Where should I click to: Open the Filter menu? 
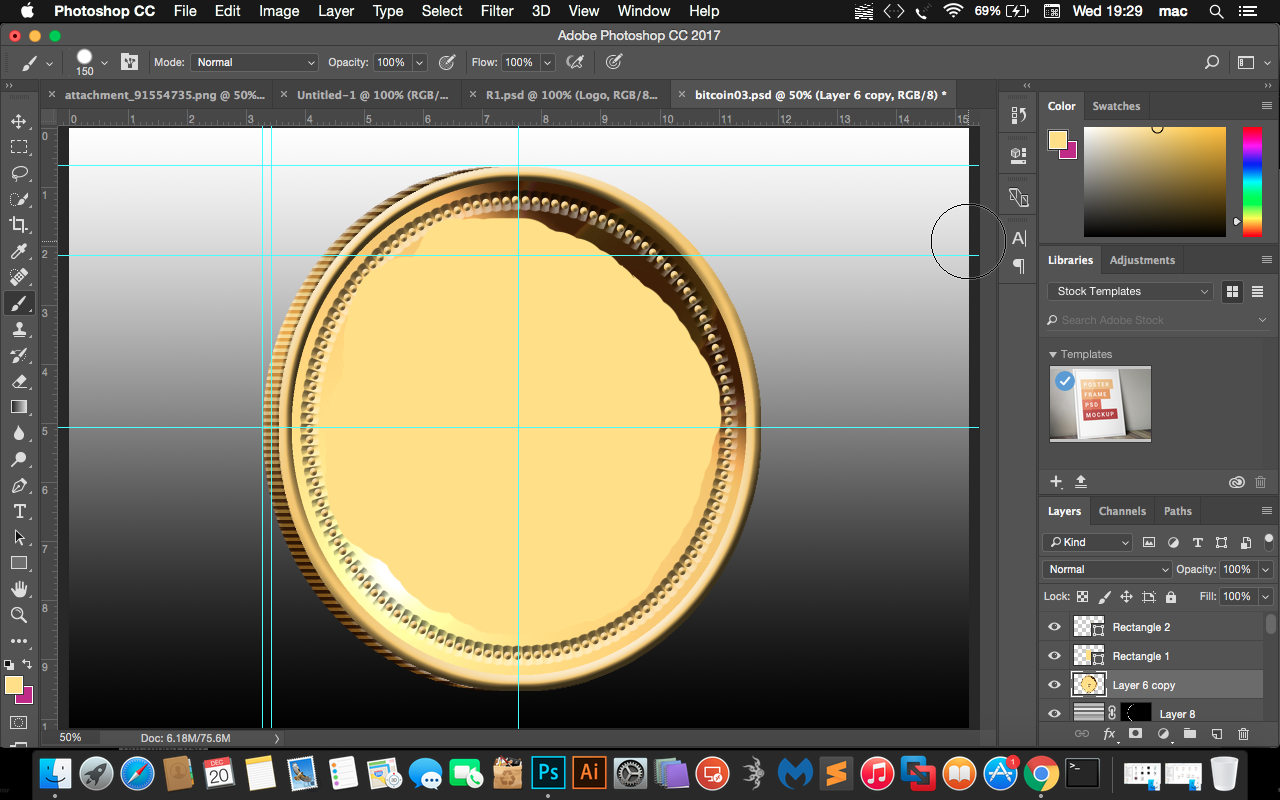[496, 11]
